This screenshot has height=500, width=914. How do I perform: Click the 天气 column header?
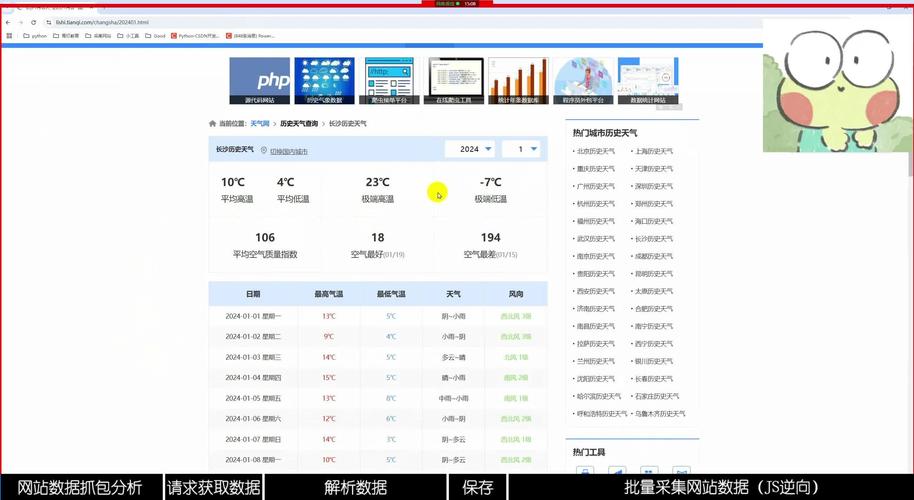[x=454, y=294]
